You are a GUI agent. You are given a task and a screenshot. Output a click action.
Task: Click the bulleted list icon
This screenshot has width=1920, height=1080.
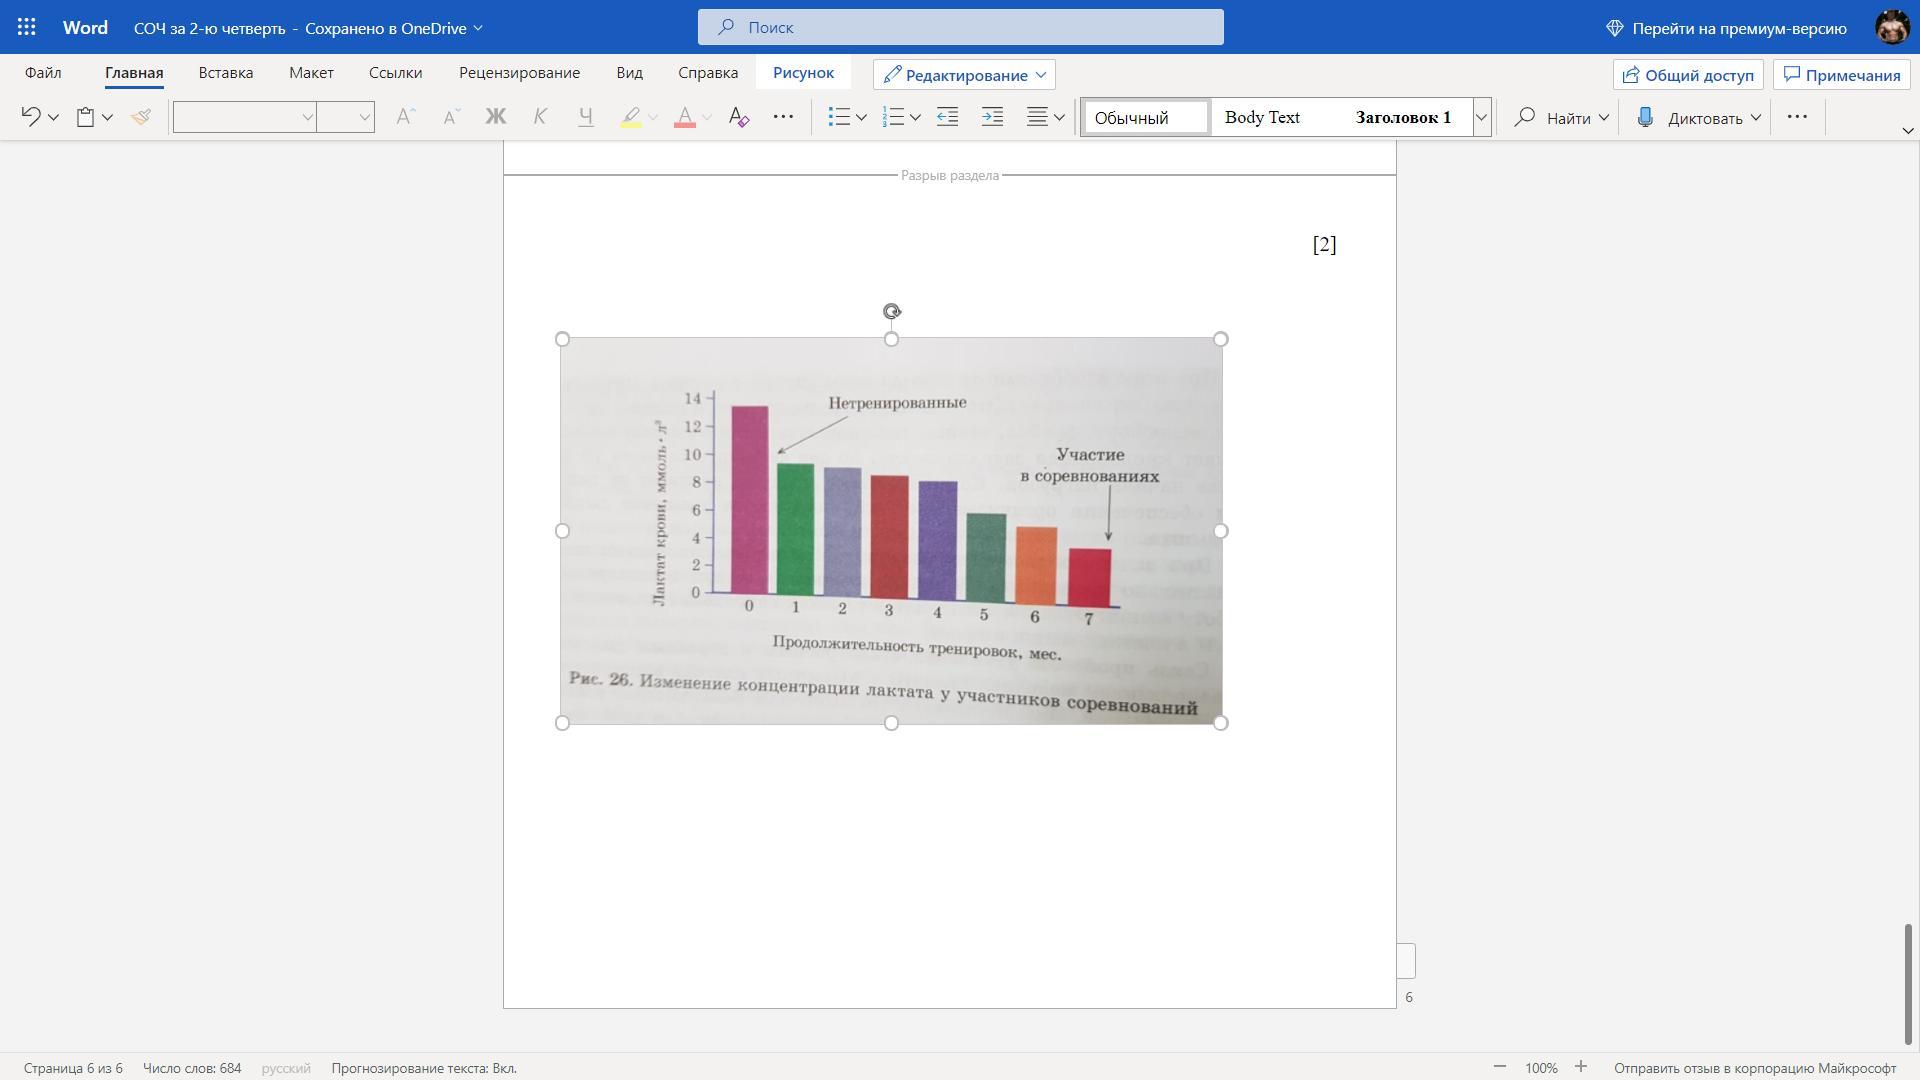click(x=836, y=117)
